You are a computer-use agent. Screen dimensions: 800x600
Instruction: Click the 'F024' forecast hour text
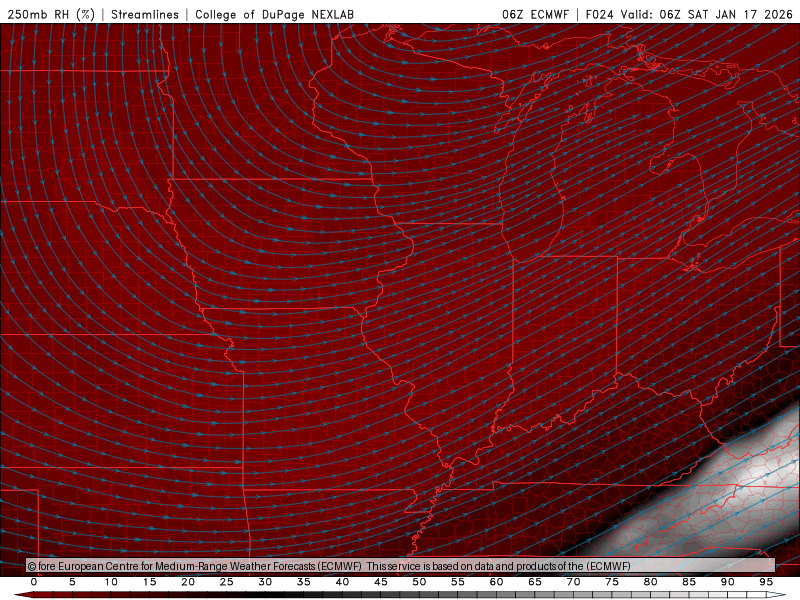point(599,14)
